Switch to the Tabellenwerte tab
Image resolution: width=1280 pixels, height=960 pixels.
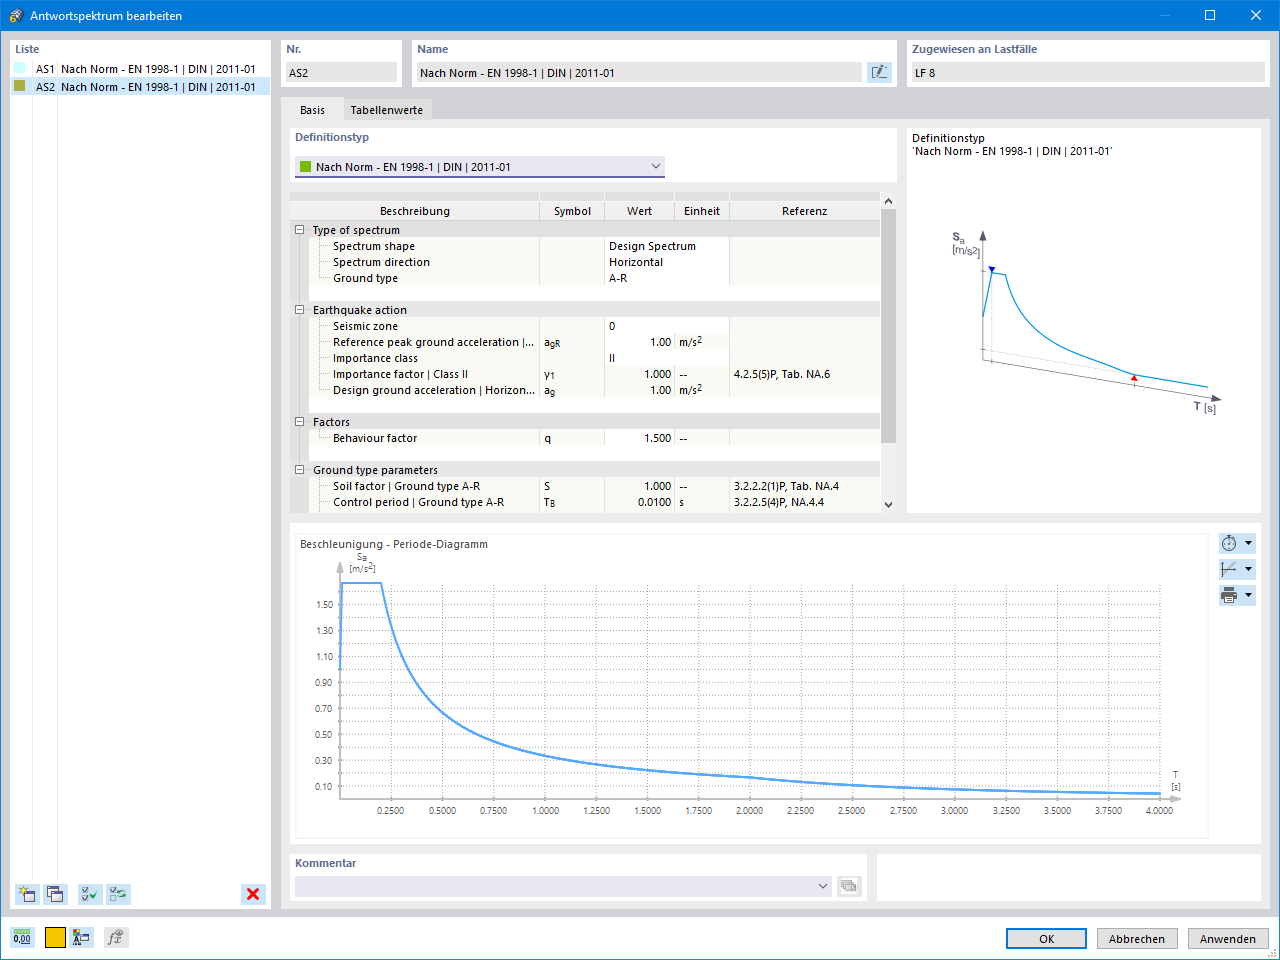pos(386,110)
